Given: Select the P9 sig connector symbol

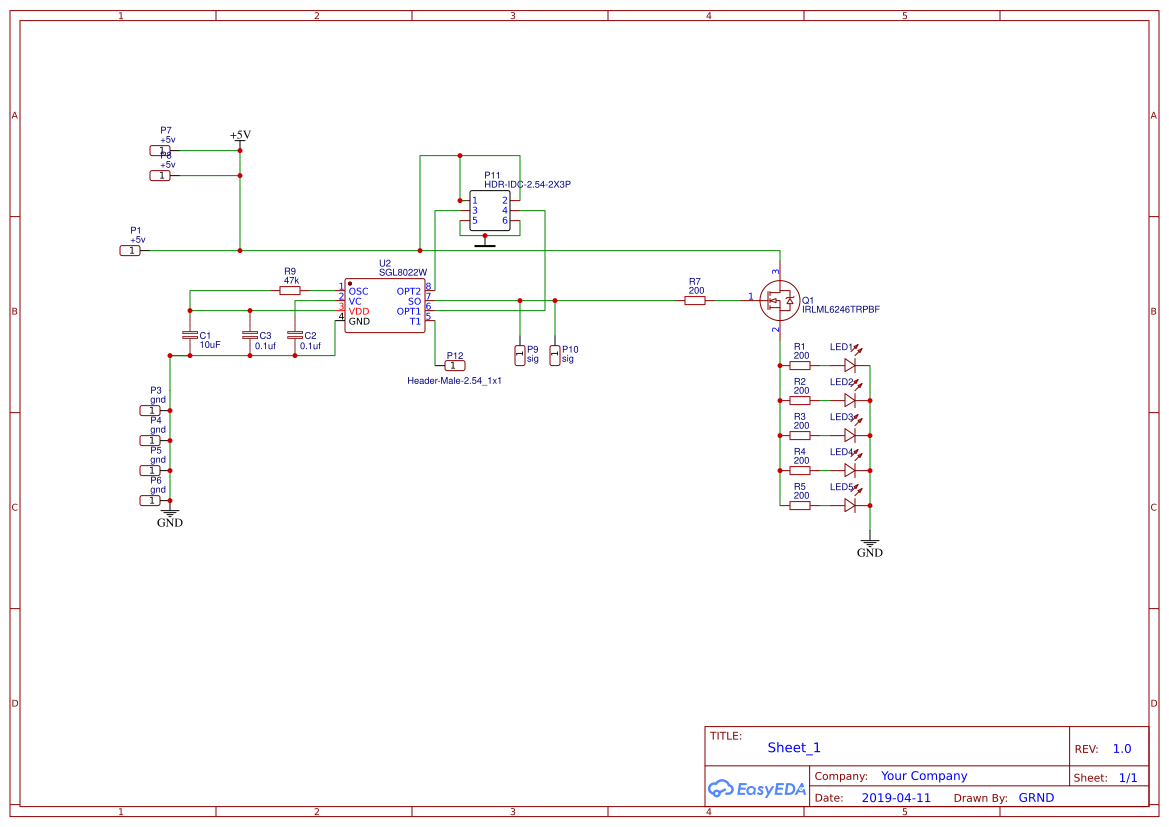Looking at the screenshot, I should (520, 355).
